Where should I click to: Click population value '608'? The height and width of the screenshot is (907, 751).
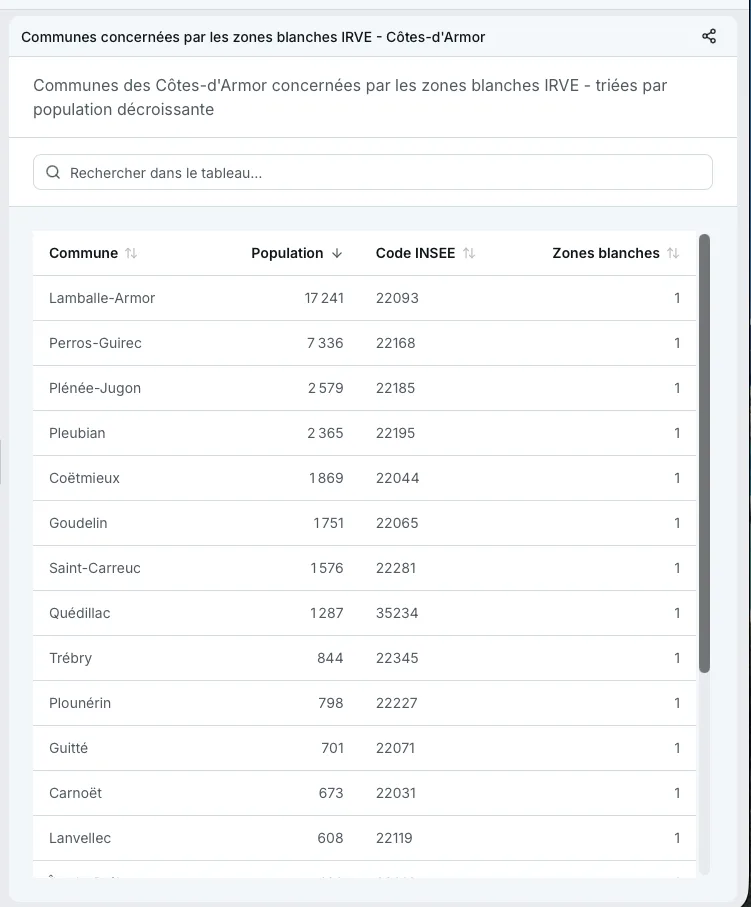330,838
